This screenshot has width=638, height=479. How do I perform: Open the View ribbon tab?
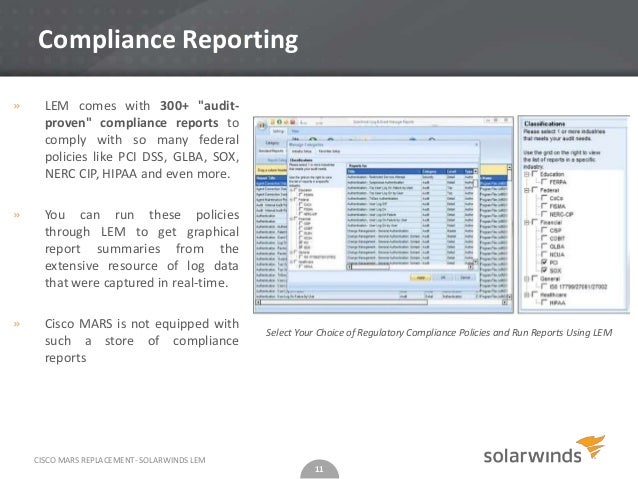point(295,131)
